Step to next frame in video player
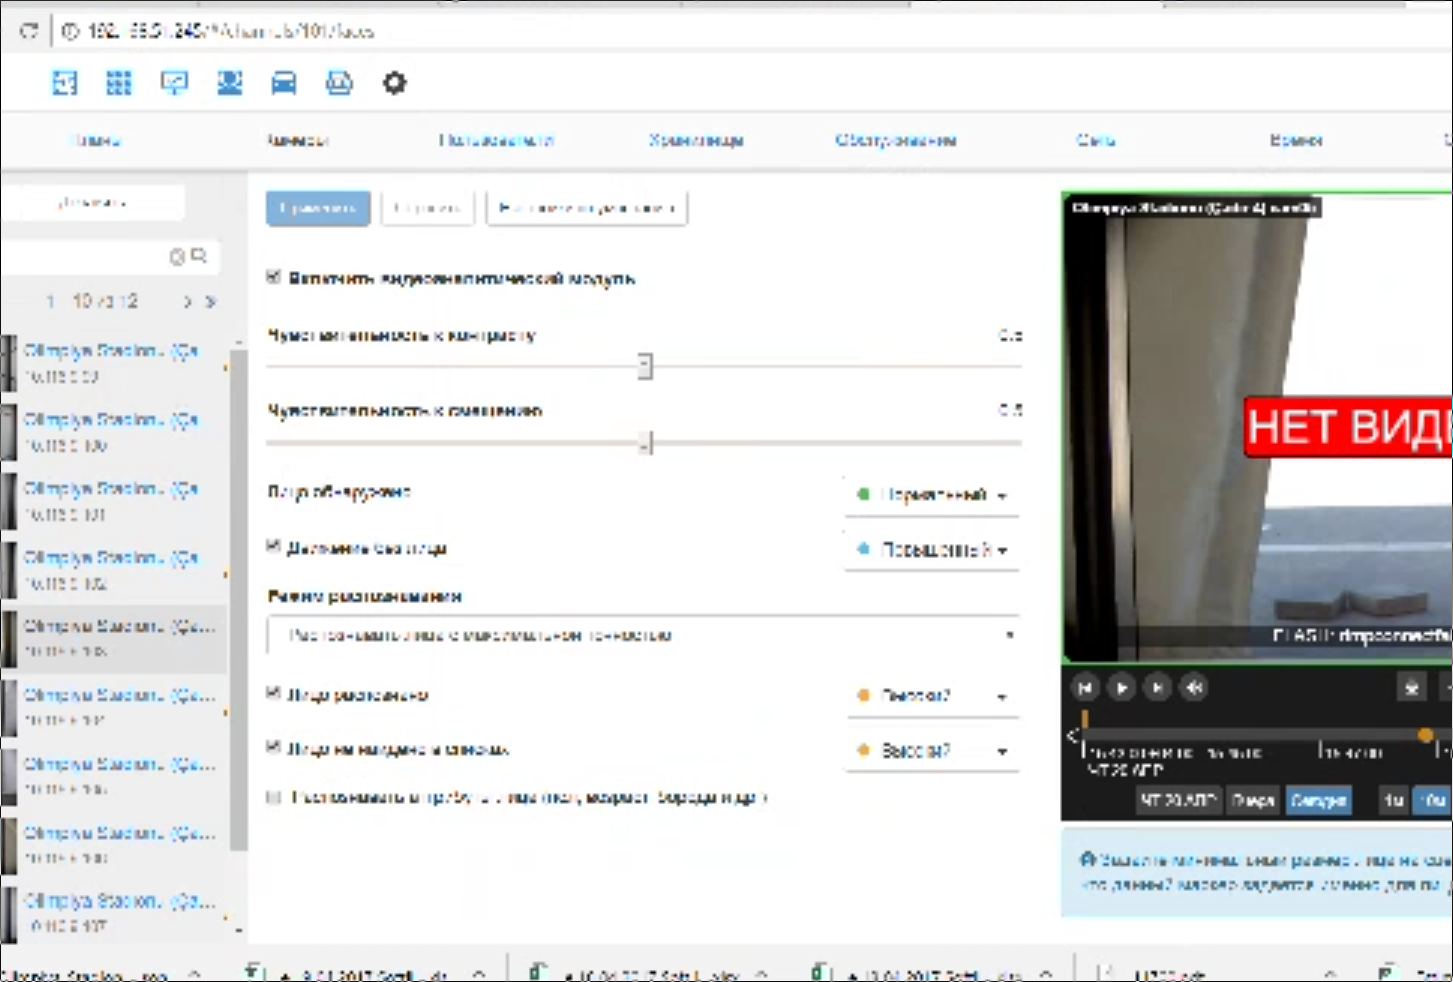Image resolution: width=1453 pixels, height=982 pixels. (1157, 688)
